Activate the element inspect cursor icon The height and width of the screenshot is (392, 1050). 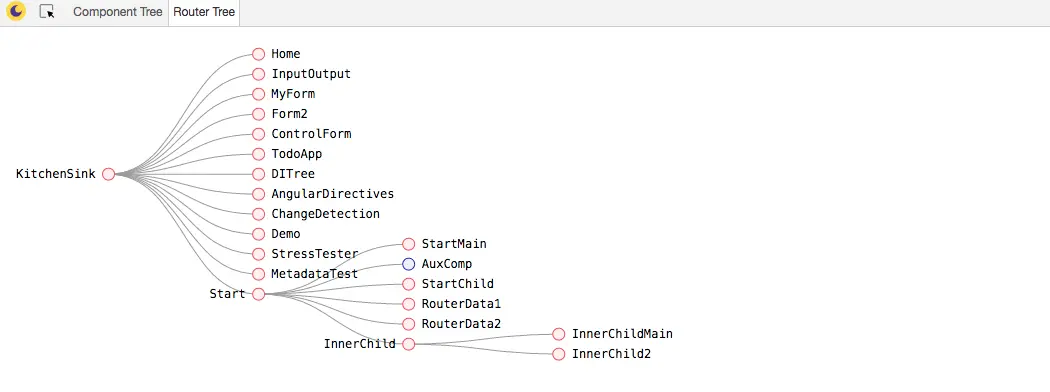click(47, 11)
